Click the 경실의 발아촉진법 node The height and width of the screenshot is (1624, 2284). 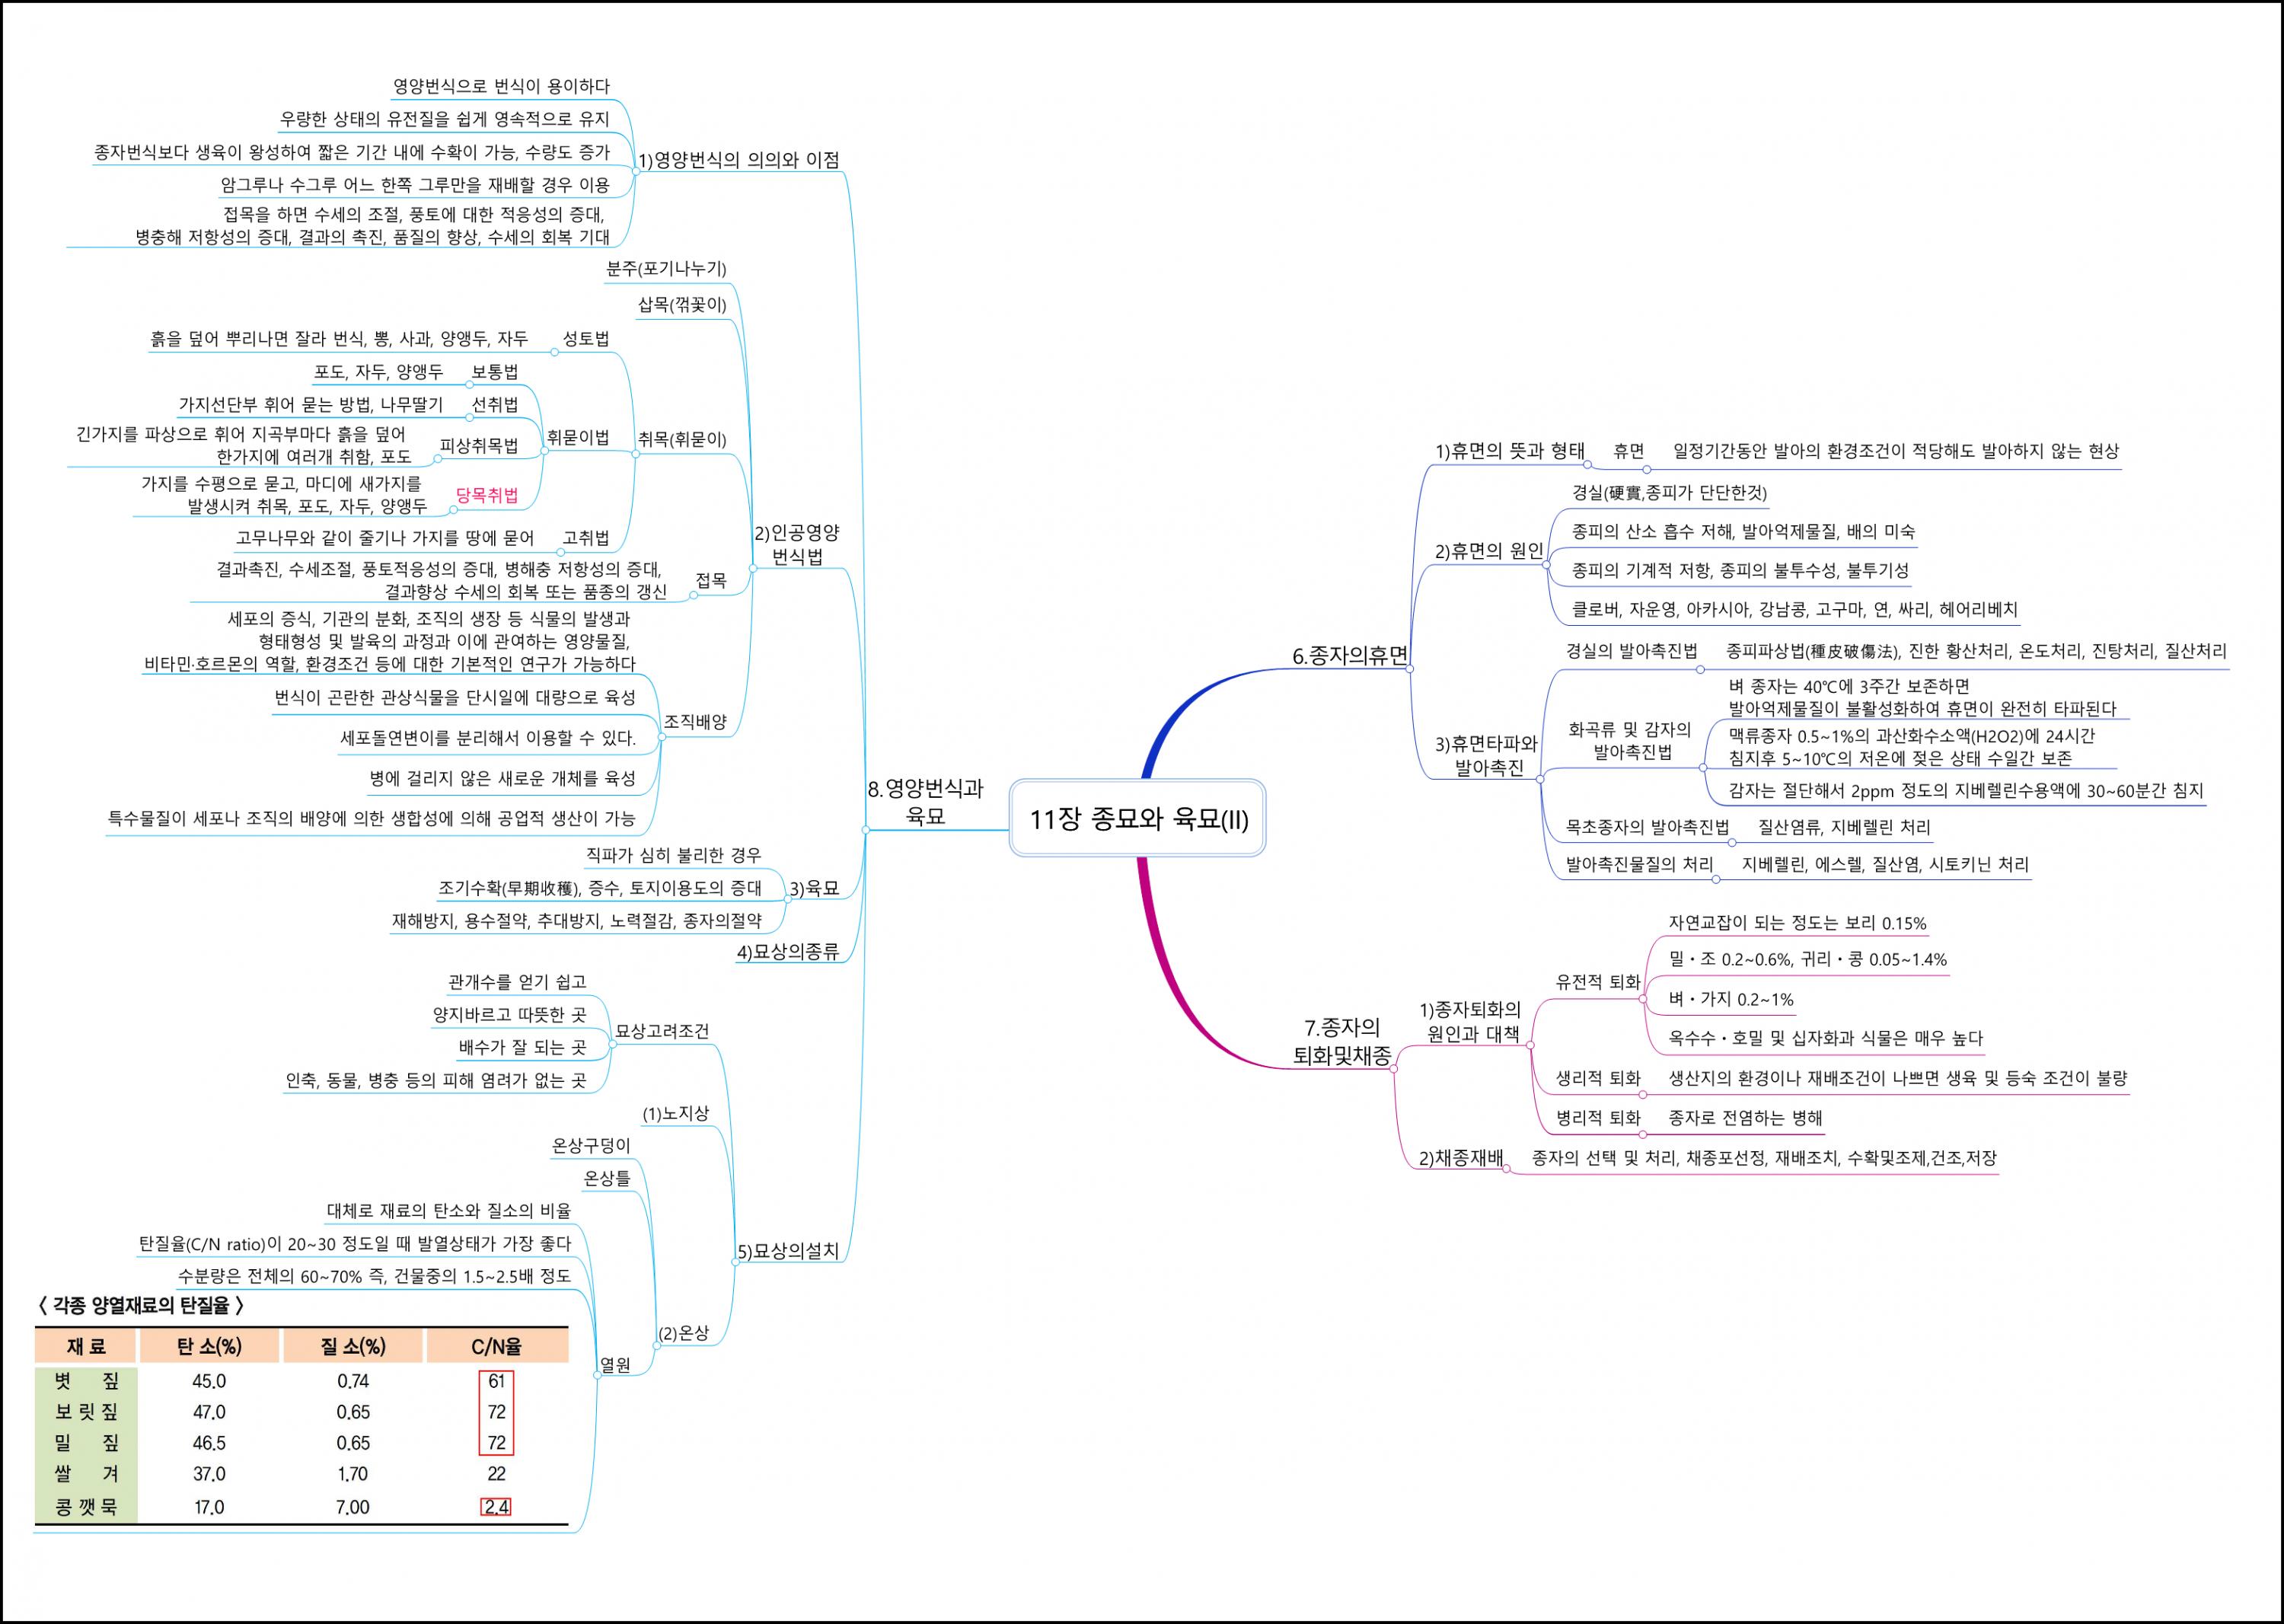1631,651
